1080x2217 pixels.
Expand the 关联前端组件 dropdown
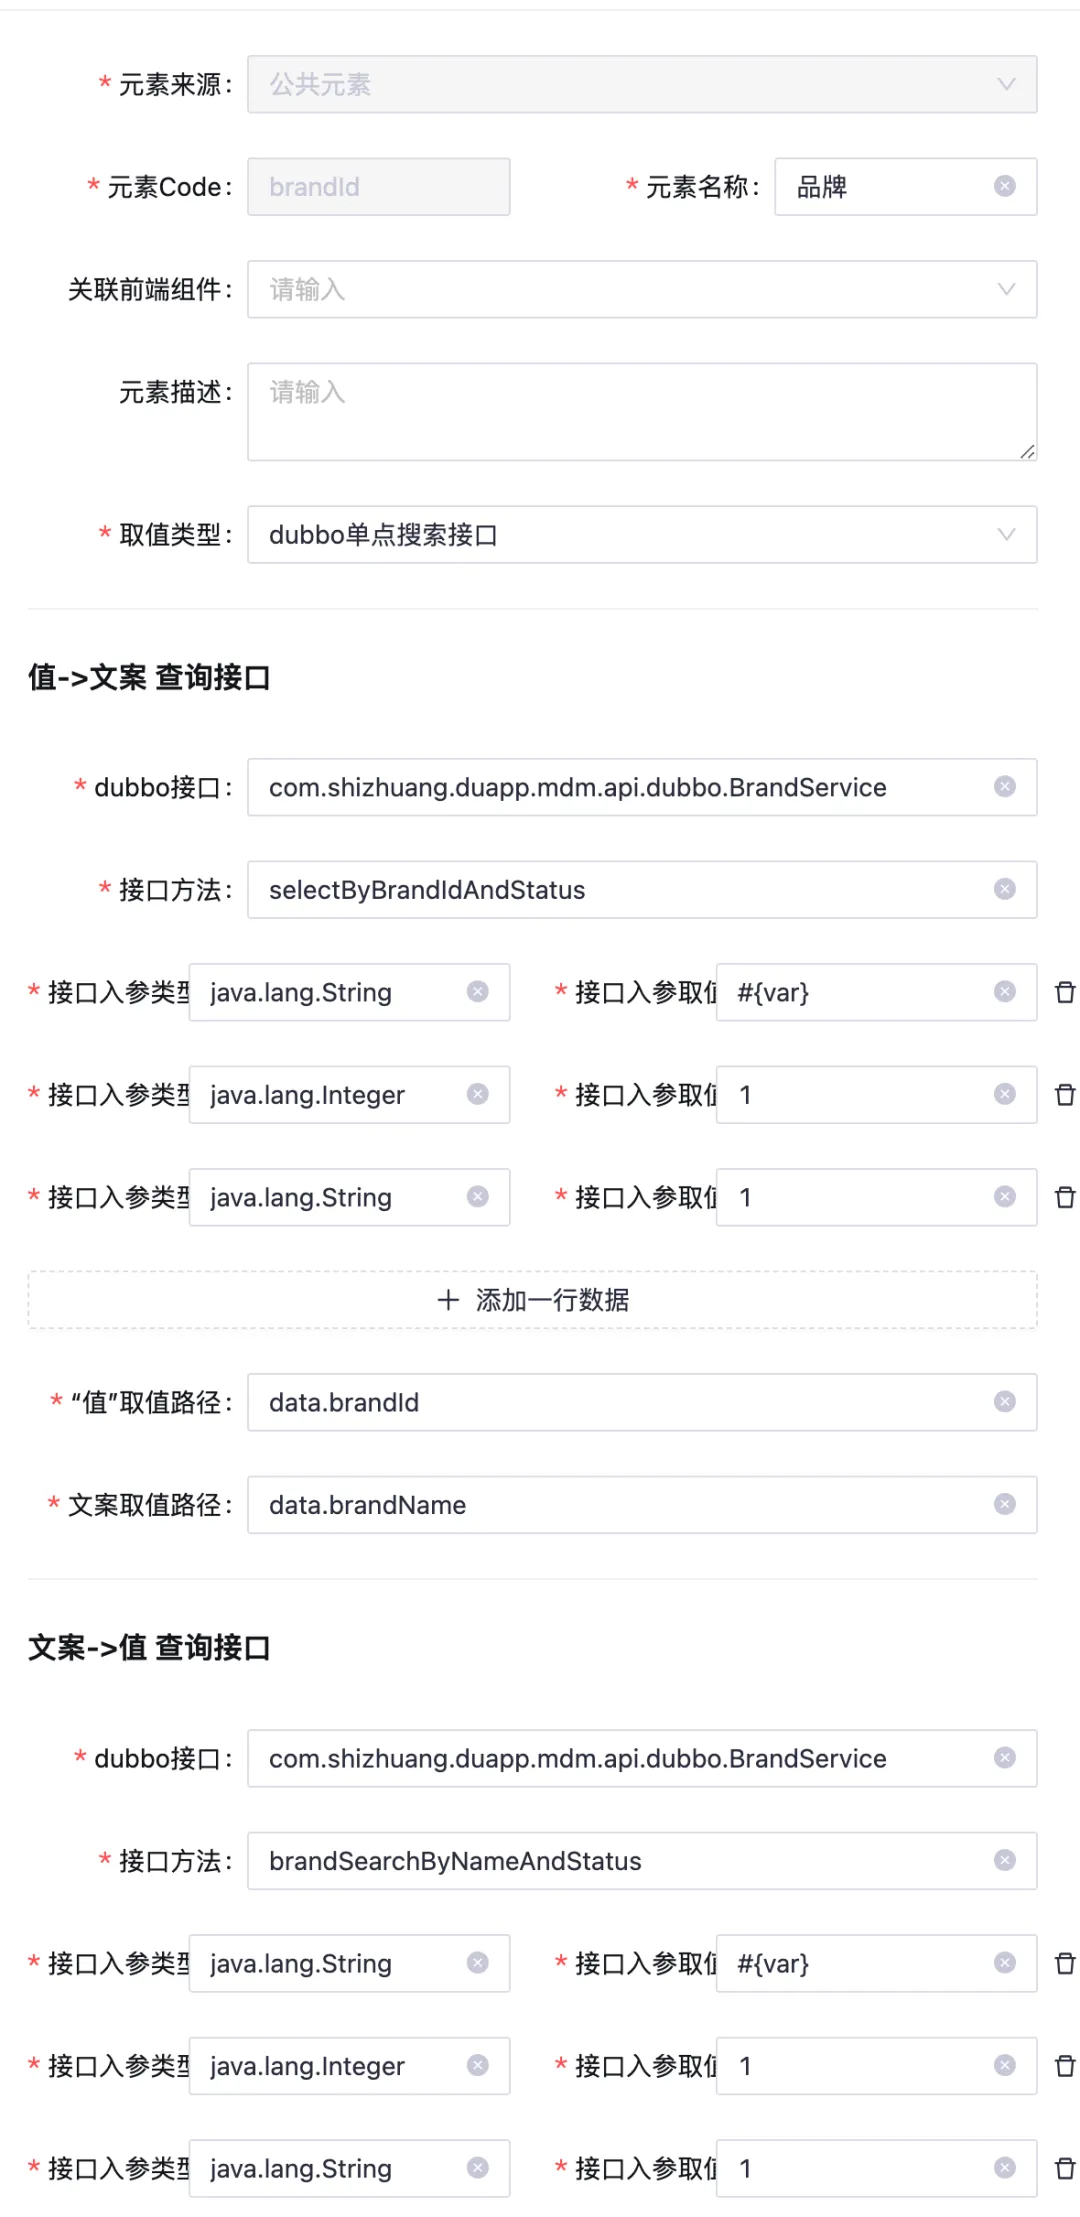pyautogui.click(x=642, y=289)
